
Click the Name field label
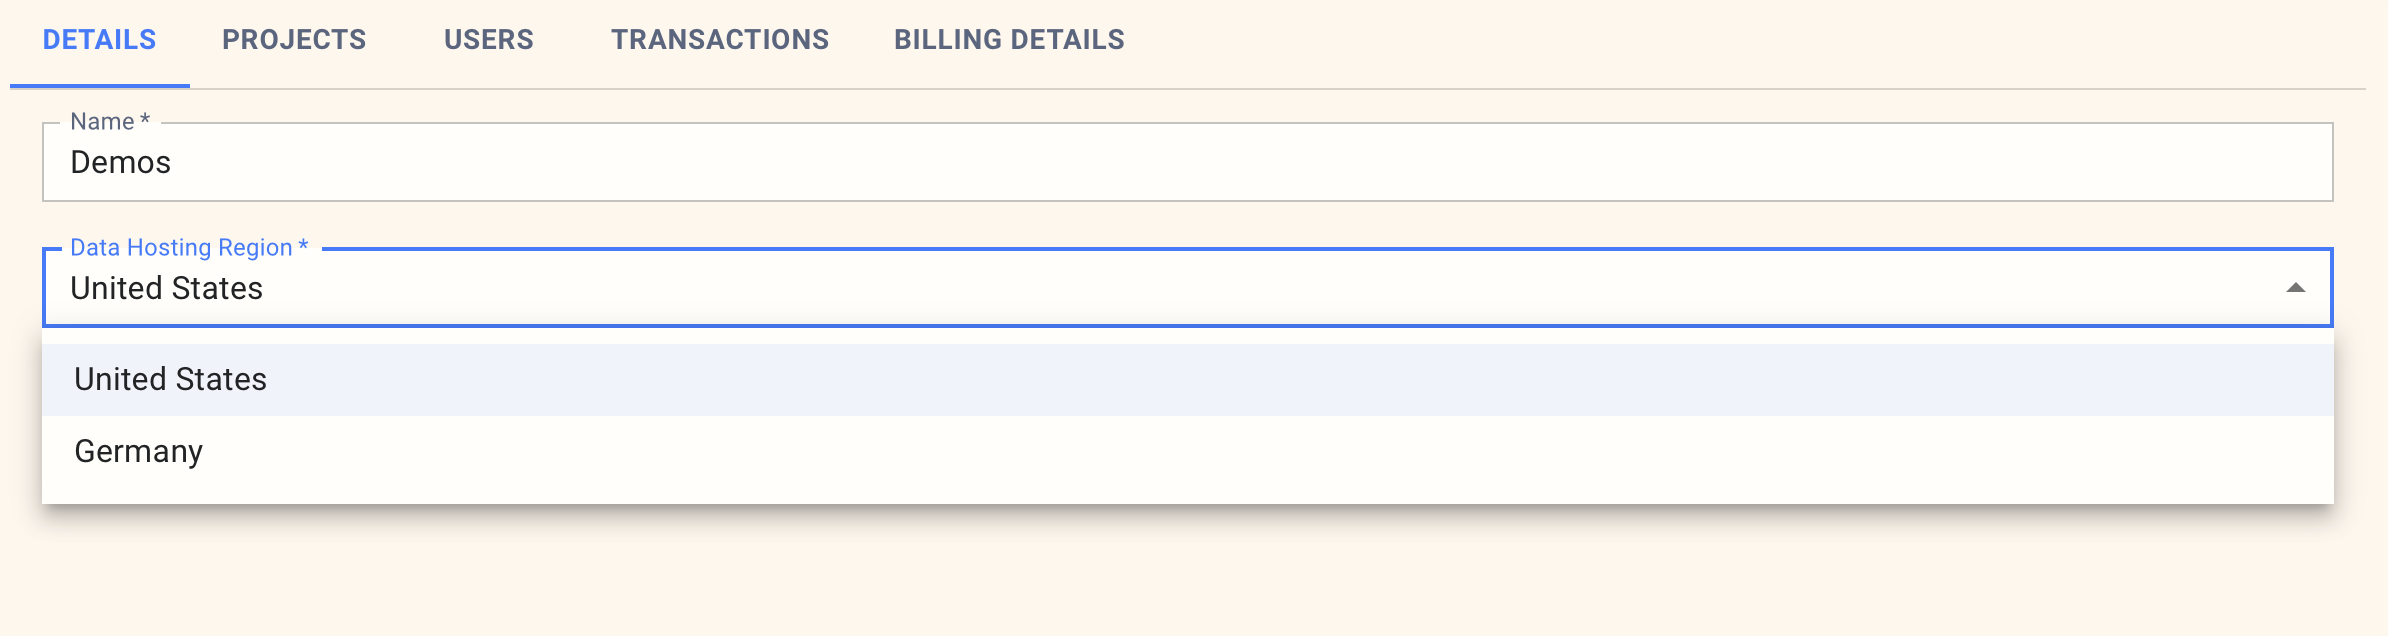[x=103, y=122]
